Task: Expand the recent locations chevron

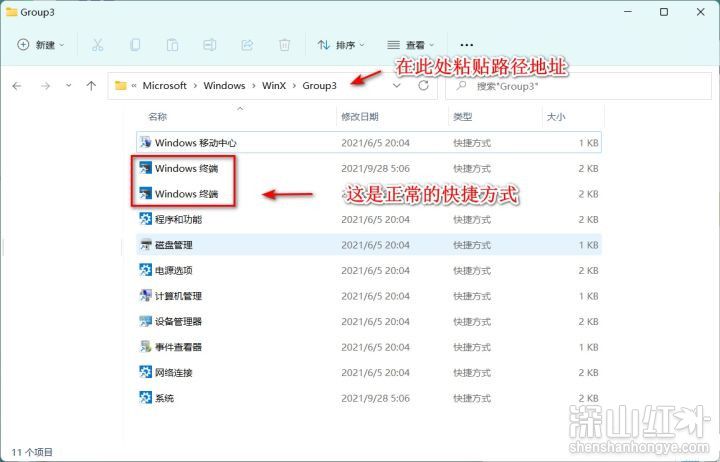Action: [x=68, y=85]
